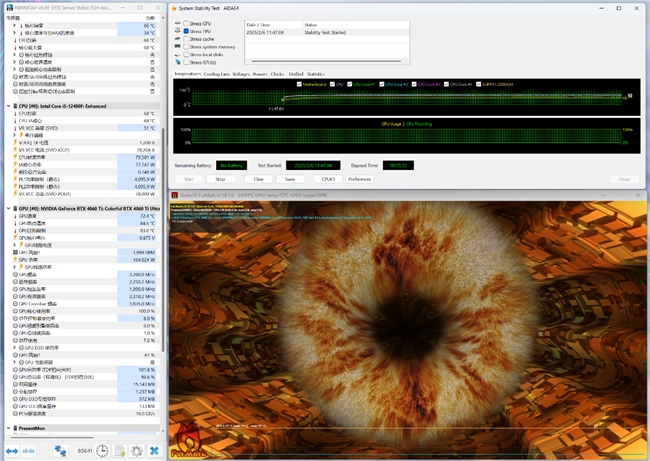Enable Stress system memory checkbox

[x=186, y=46]
